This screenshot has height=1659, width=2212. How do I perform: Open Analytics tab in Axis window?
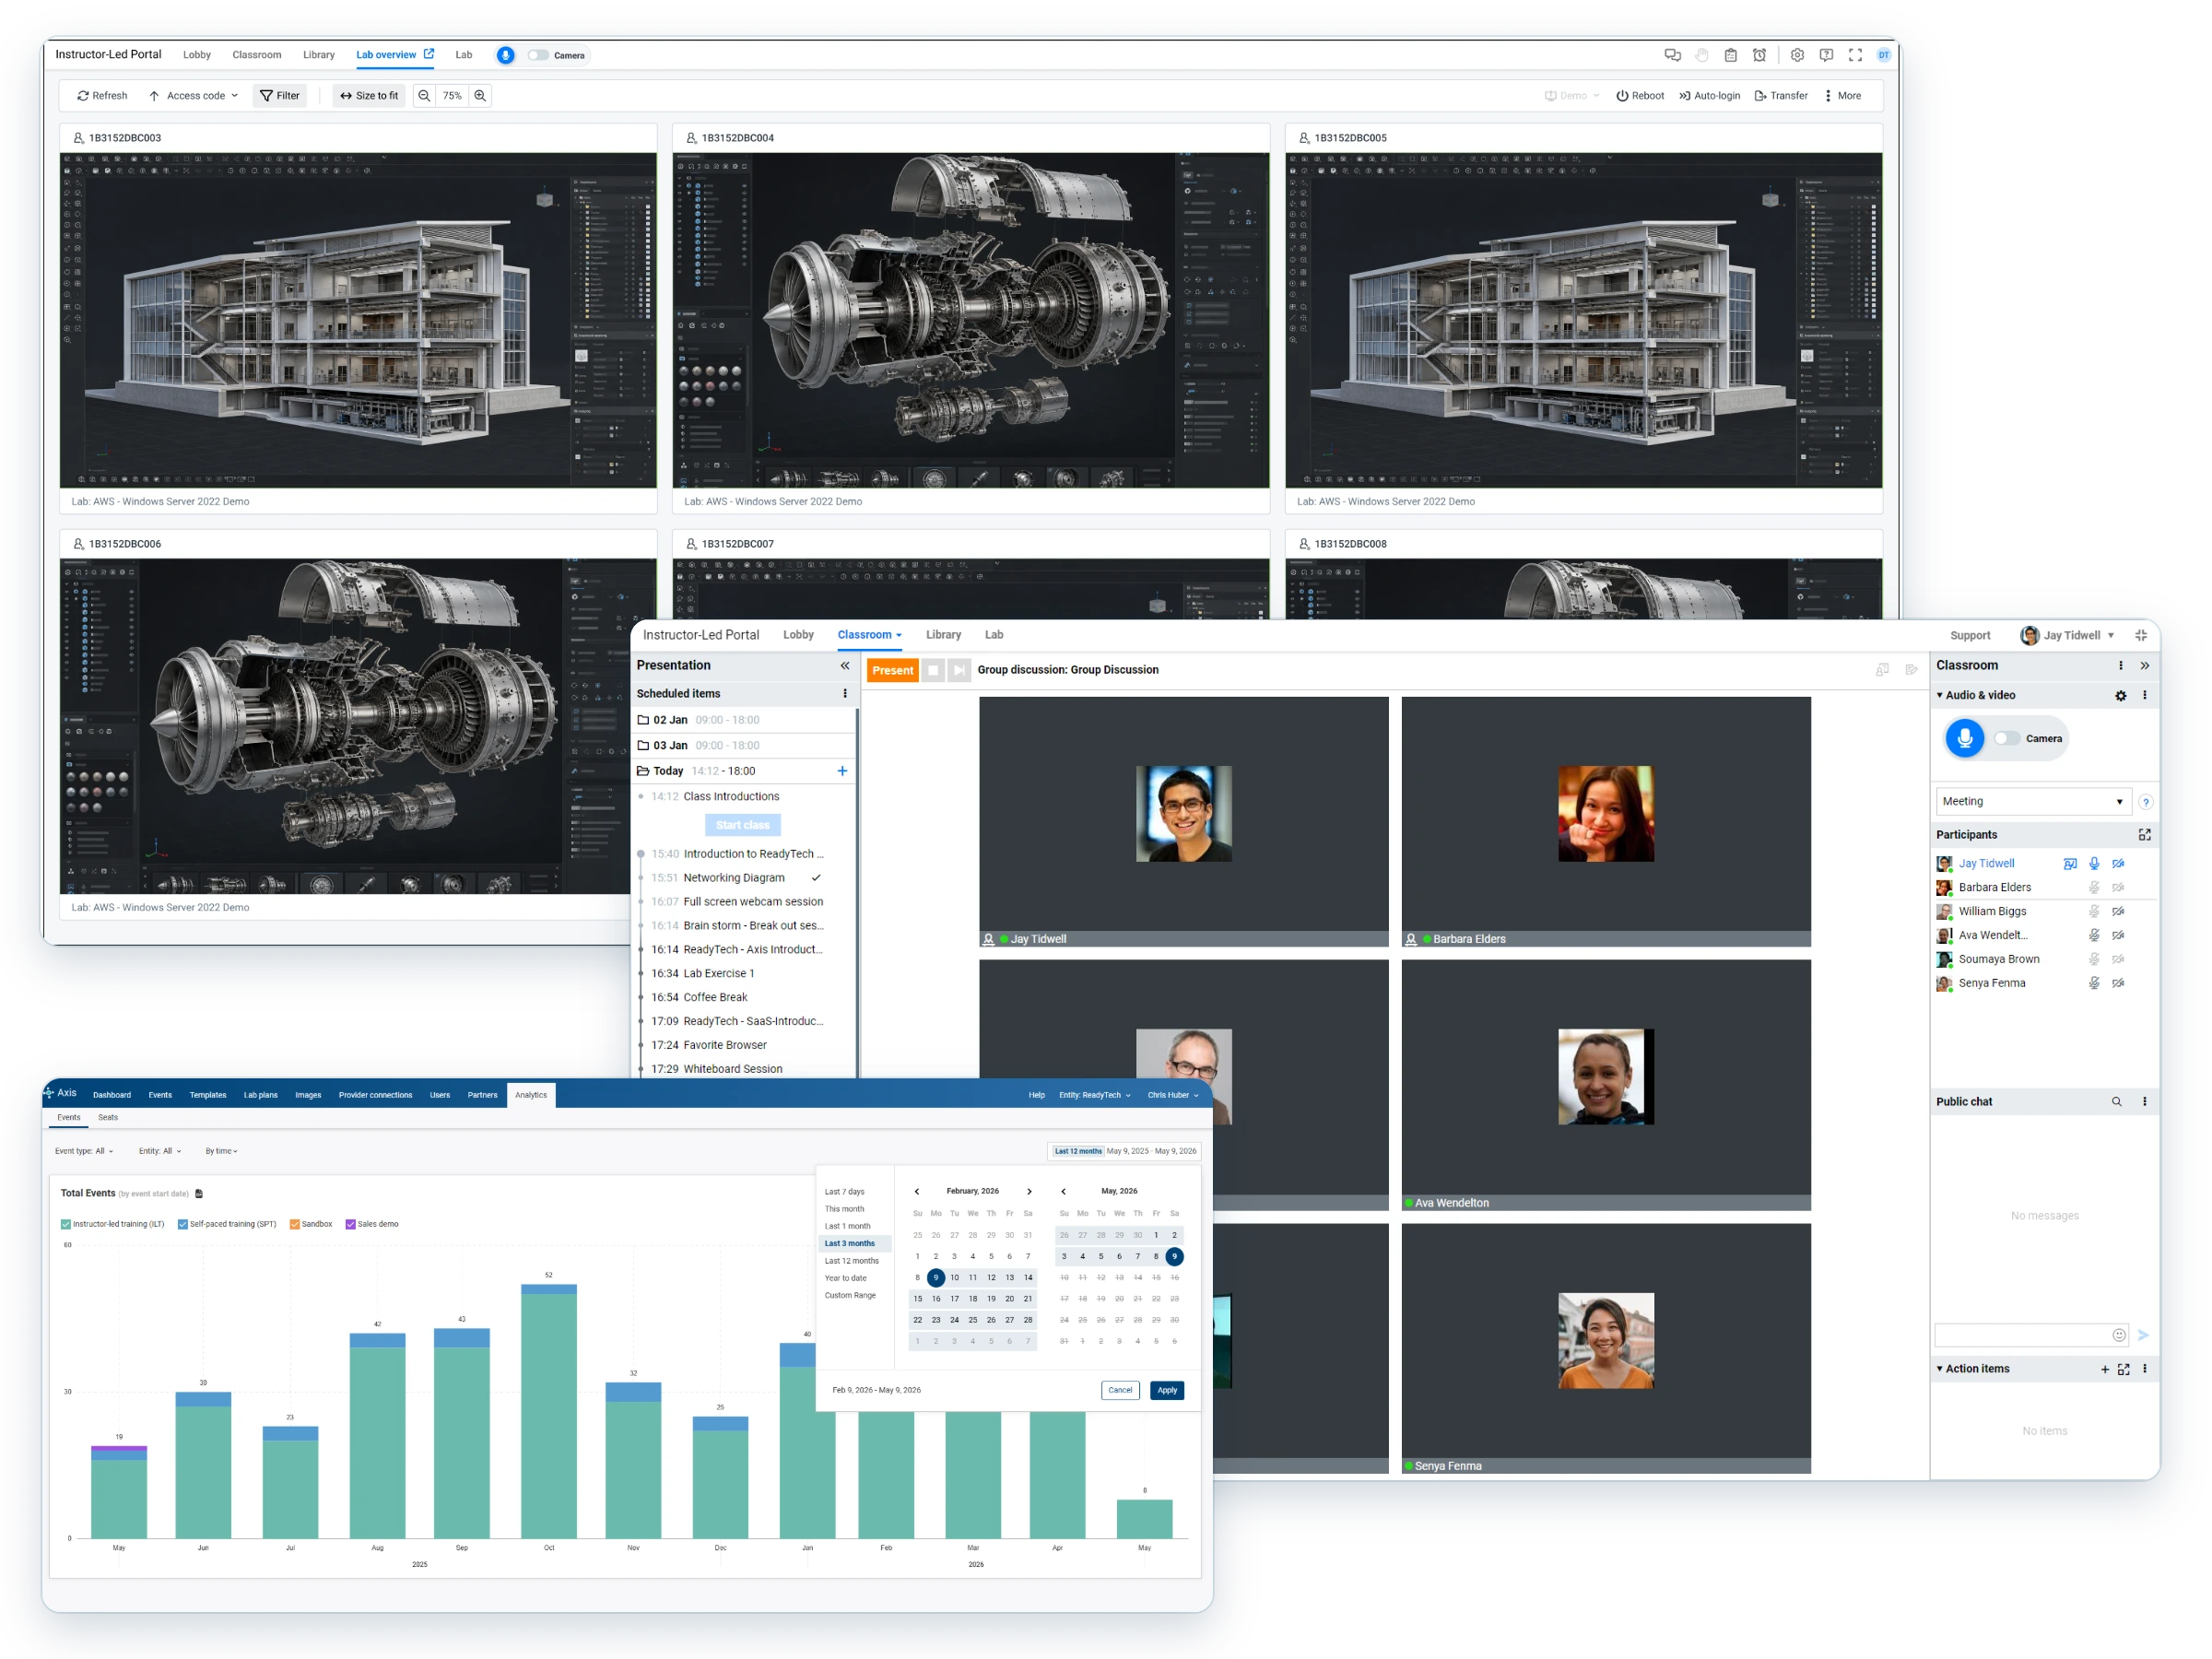[531, 1095]
